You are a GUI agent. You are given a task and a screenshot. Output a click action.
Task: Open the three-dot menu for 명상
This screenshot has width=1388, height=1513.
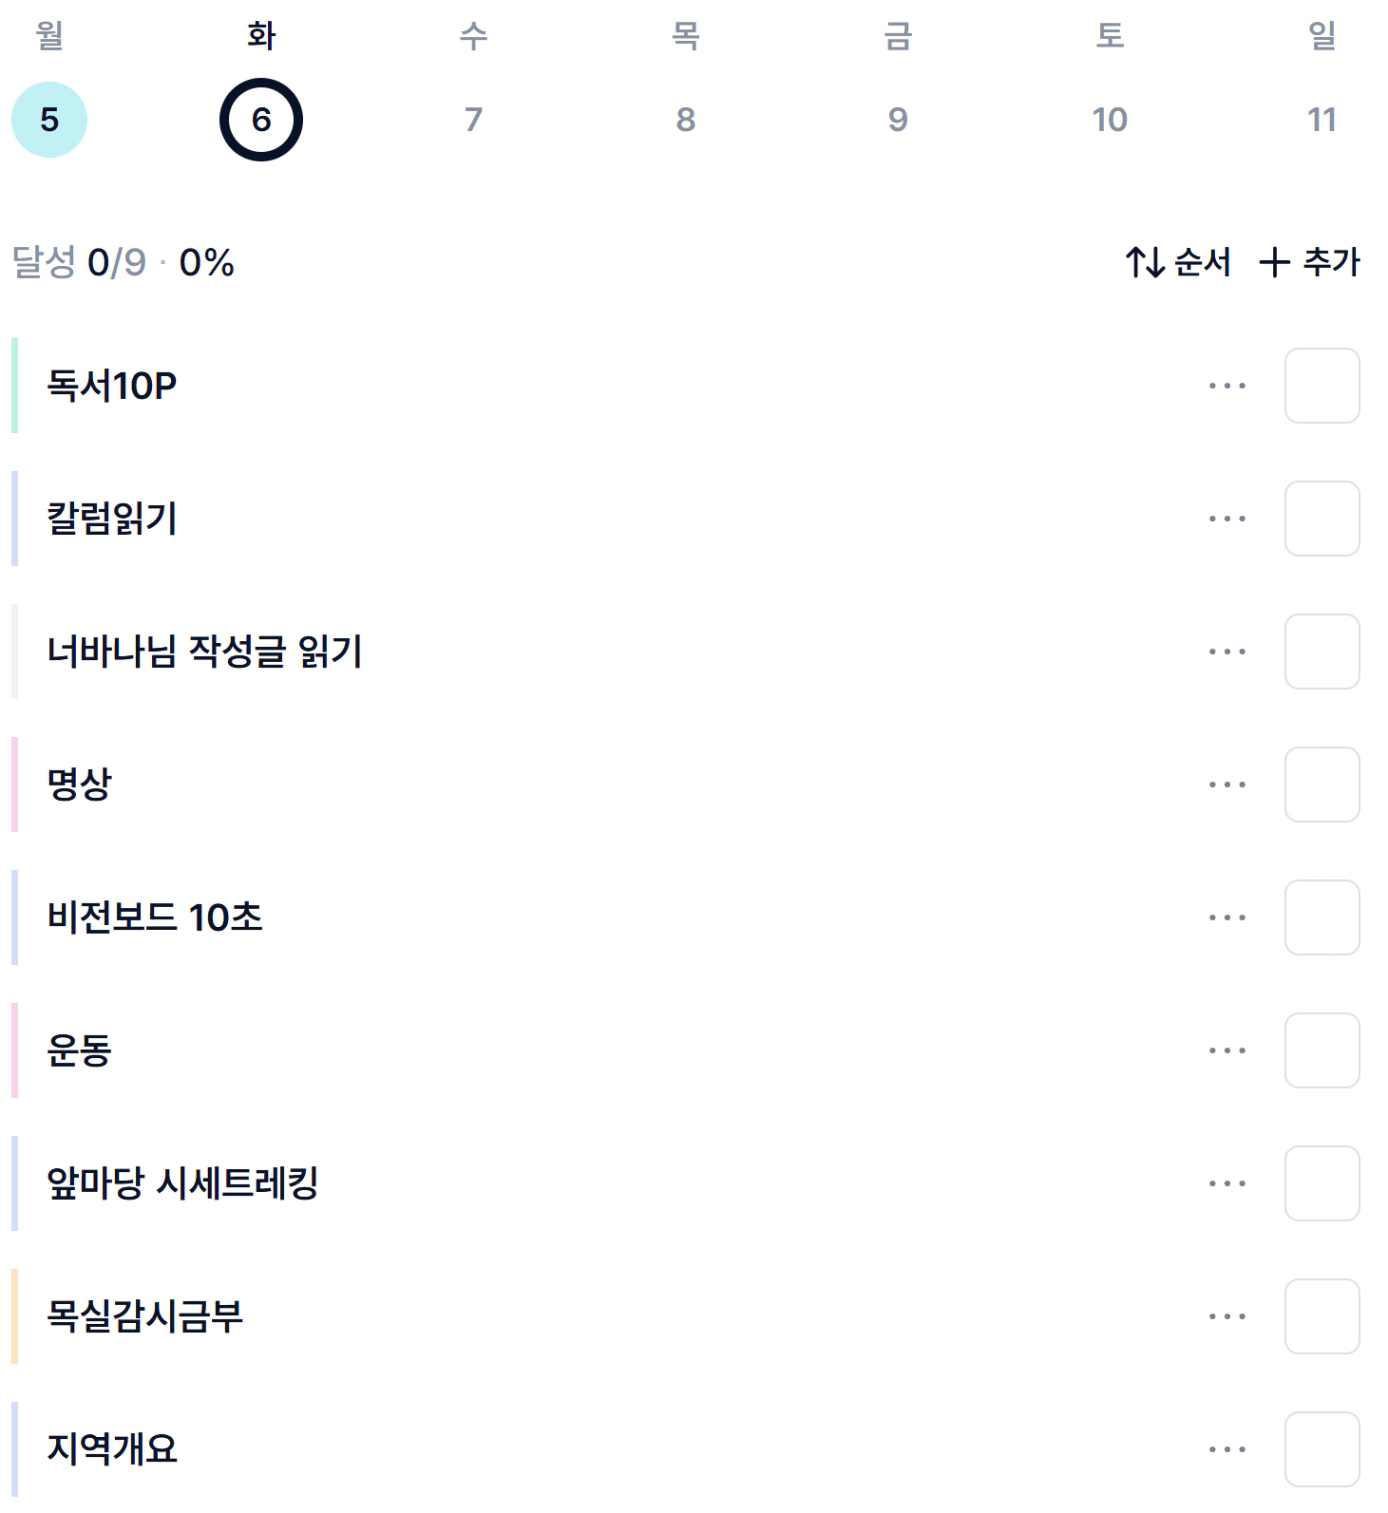pos(1227,785)
